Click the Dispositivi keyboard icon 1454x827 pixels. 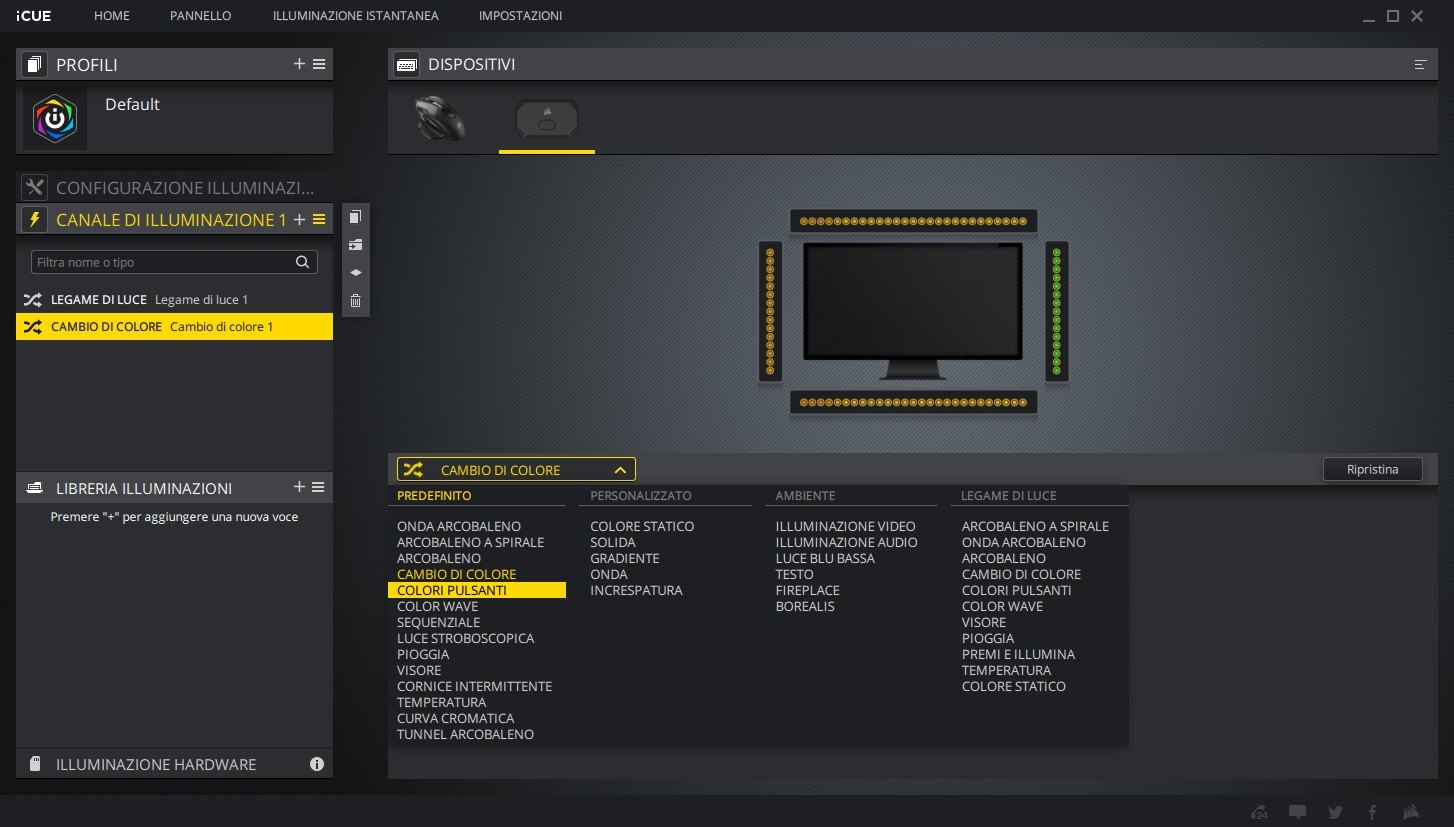[x=406, y=65]
